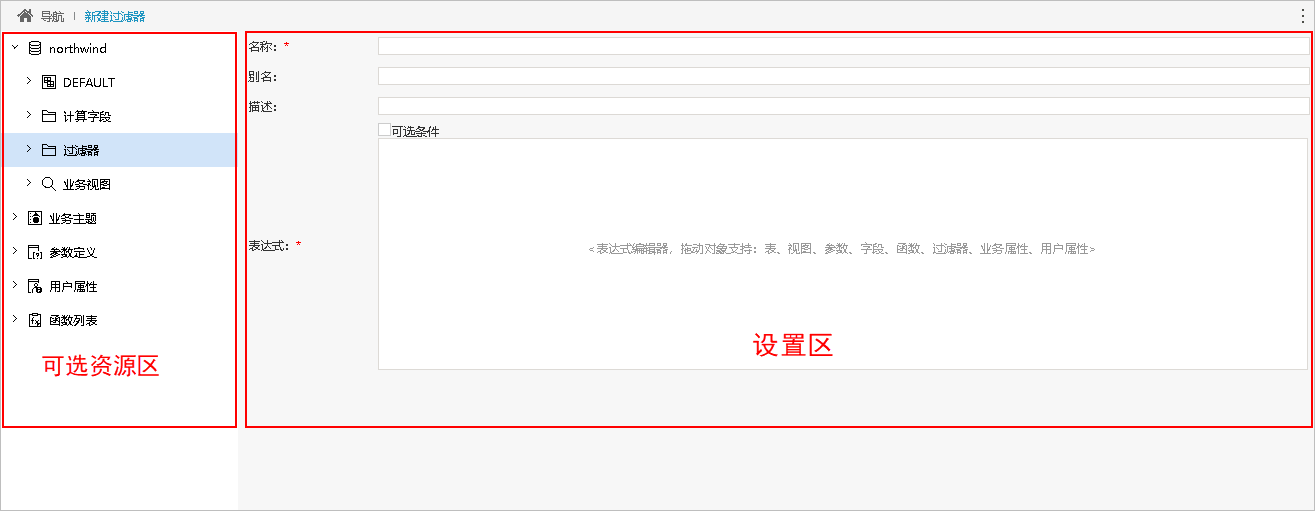The width and height of the screenshot is (1315, 511).
Task: Expand the 过滤器 node
Action: [28, 149]
